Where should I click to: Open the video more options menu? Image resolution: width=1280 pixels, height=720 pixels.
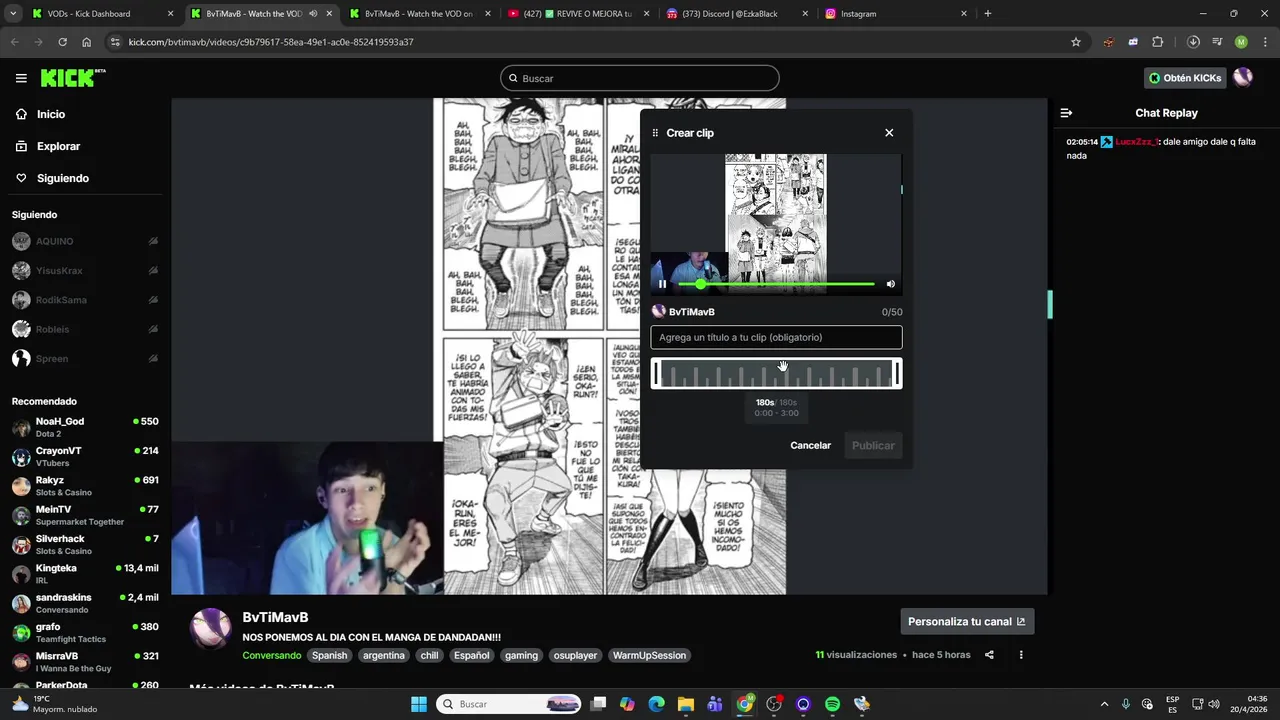tap(1021, 655)
